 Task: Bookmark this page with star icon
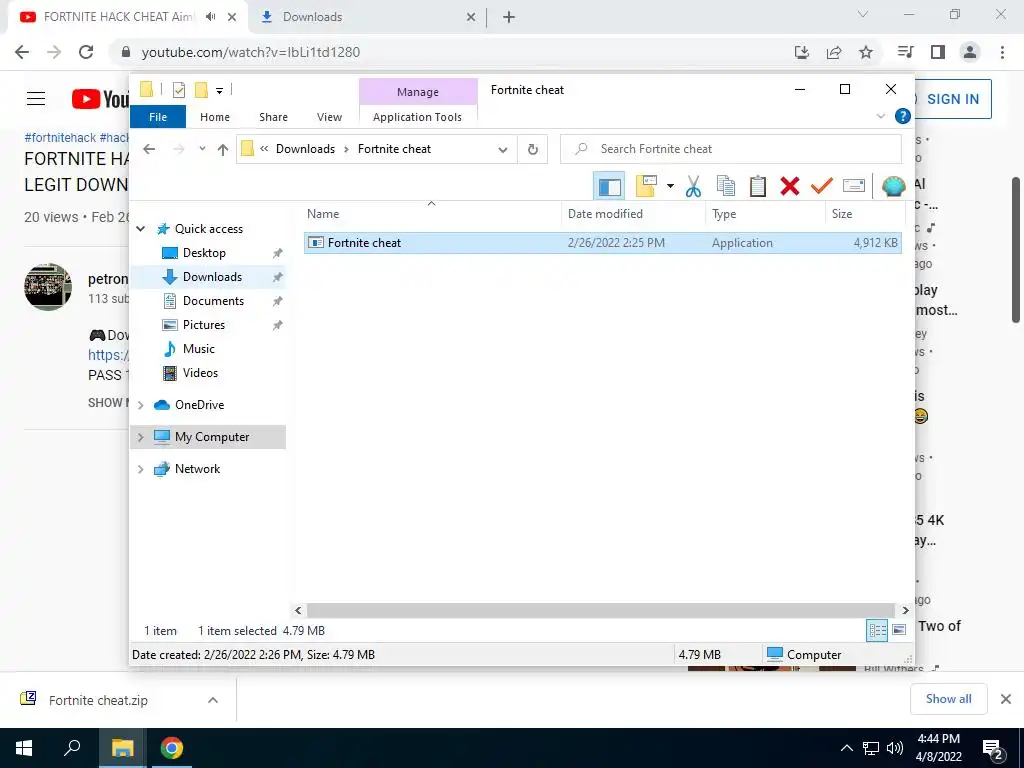click(x=866, y=52)
